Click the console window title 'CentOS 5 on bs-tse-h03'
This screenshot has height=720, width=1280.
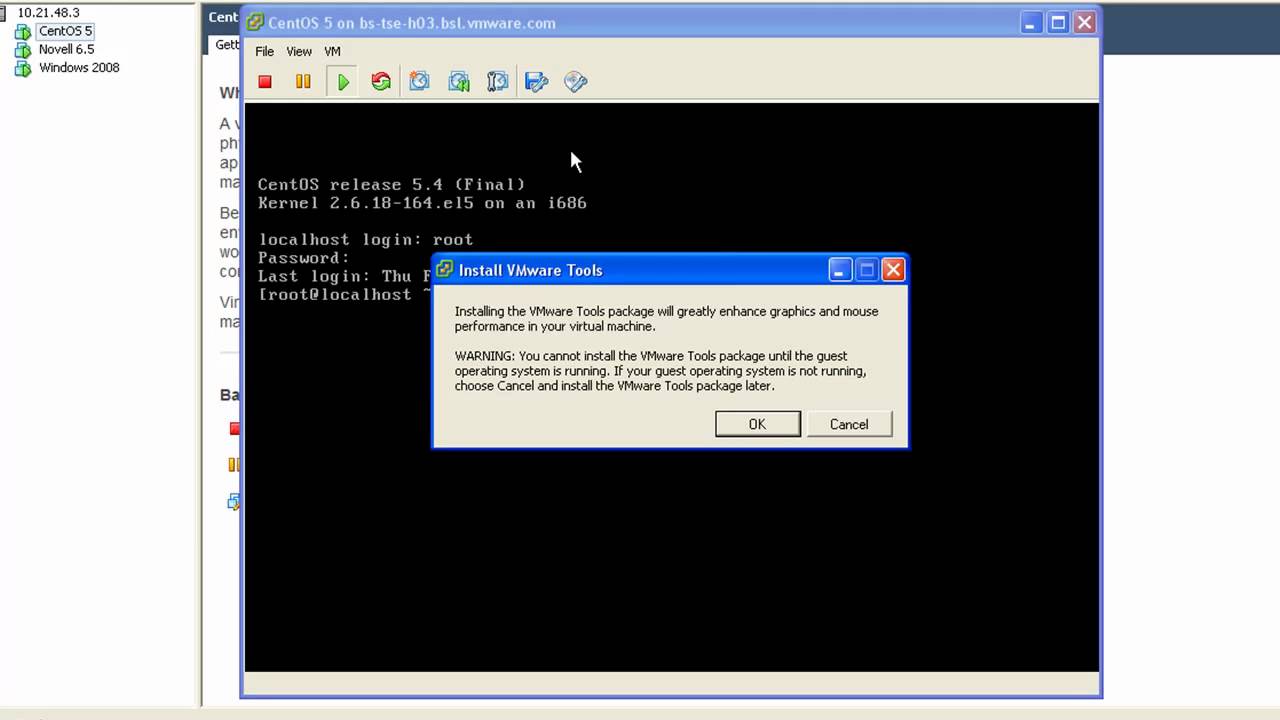(412, 23)
